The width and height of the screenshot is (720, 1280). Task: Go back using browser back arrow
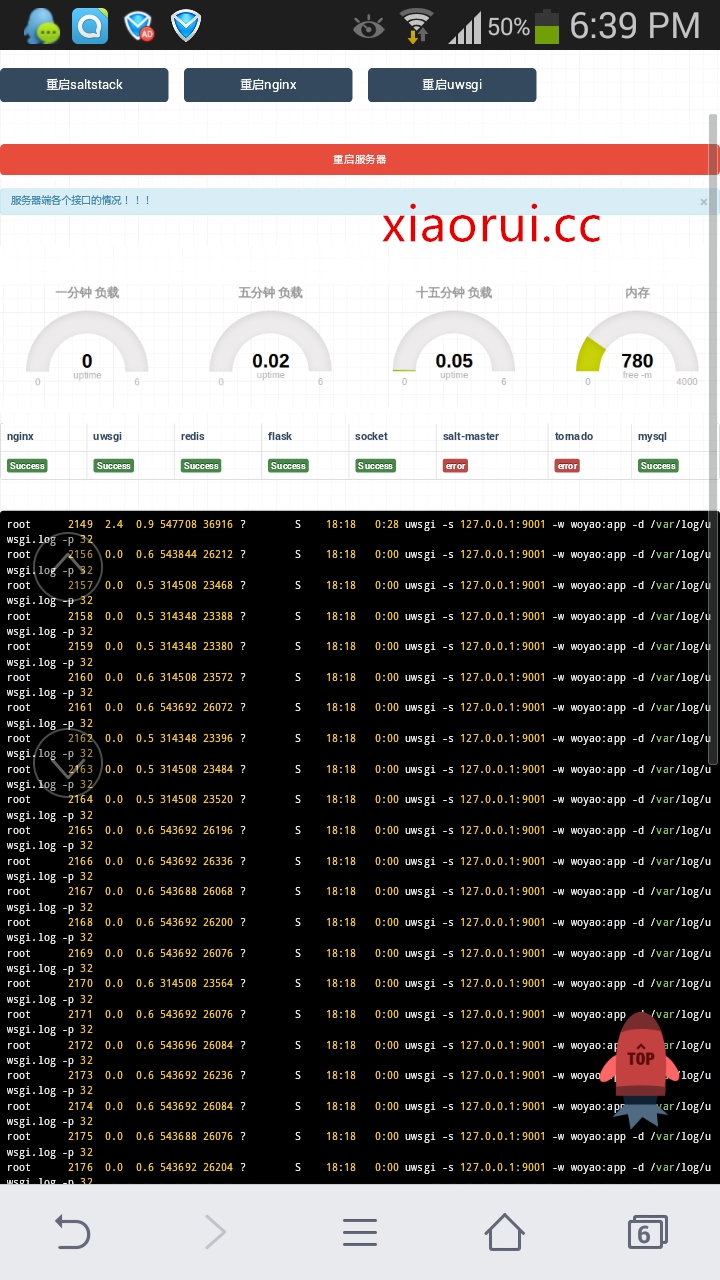coord(72,1233)
